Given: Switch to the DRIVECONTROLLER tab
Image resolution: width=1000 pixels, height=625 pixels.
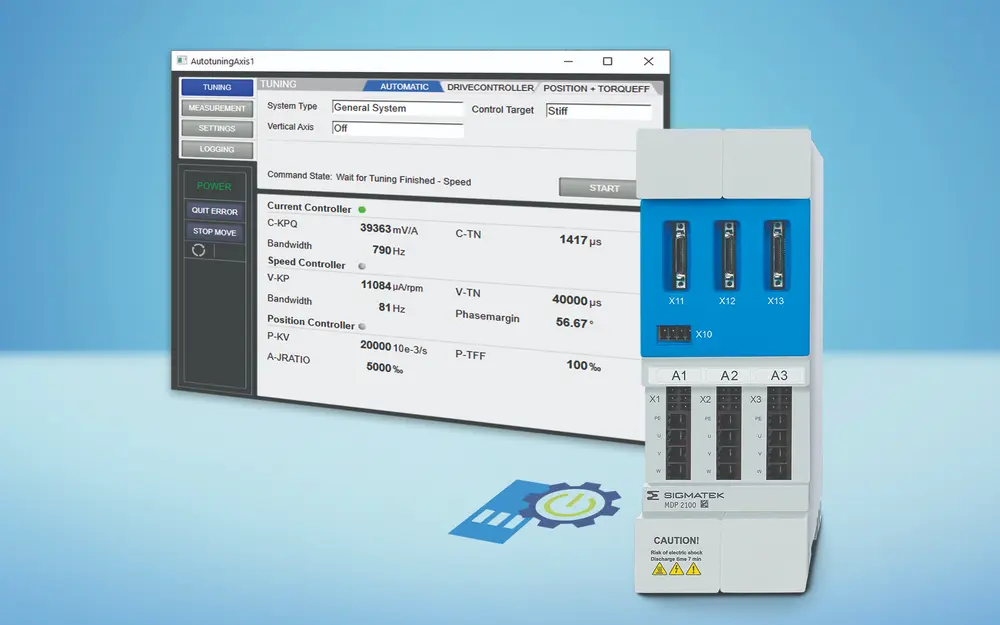Looking at the screenshot, I should click(490, 88).
